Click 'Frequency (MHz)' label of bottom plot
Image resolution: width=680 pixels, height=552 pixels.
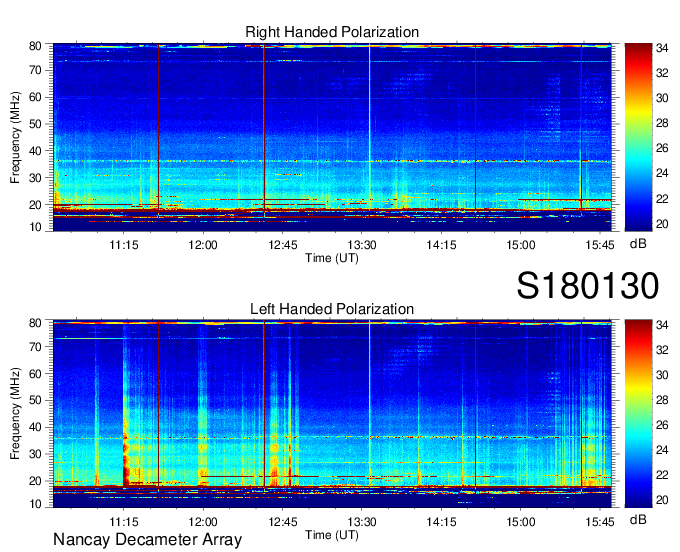[15, 414]
